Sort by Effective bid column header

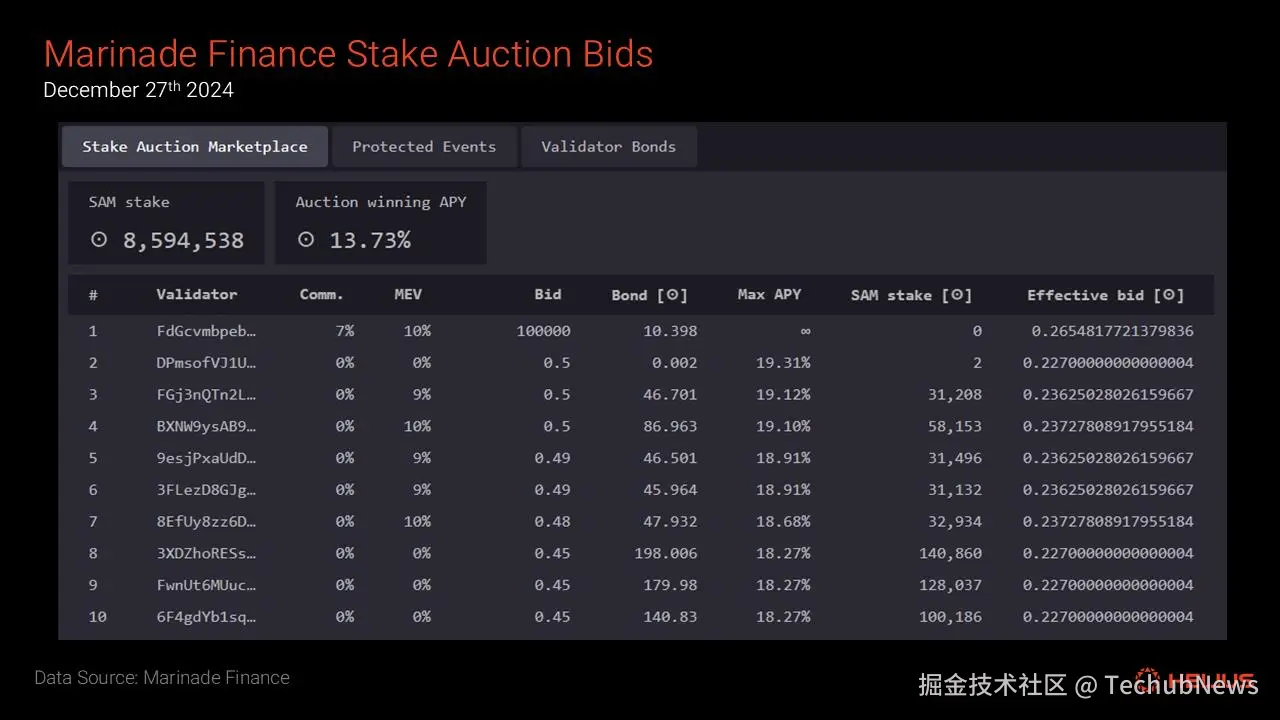tap(1105, 295)
